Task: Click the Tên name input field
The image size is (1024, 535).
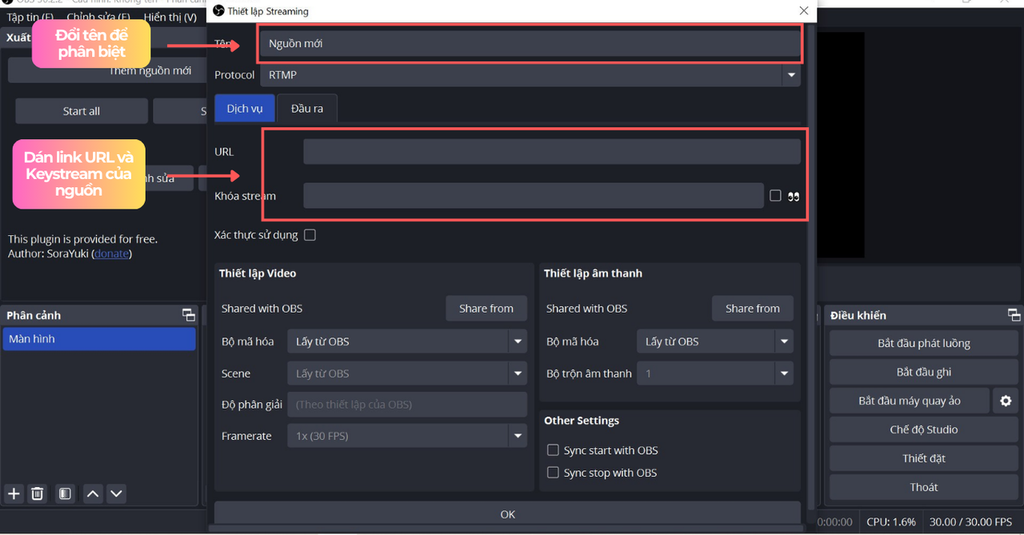Action: [530, 44]
